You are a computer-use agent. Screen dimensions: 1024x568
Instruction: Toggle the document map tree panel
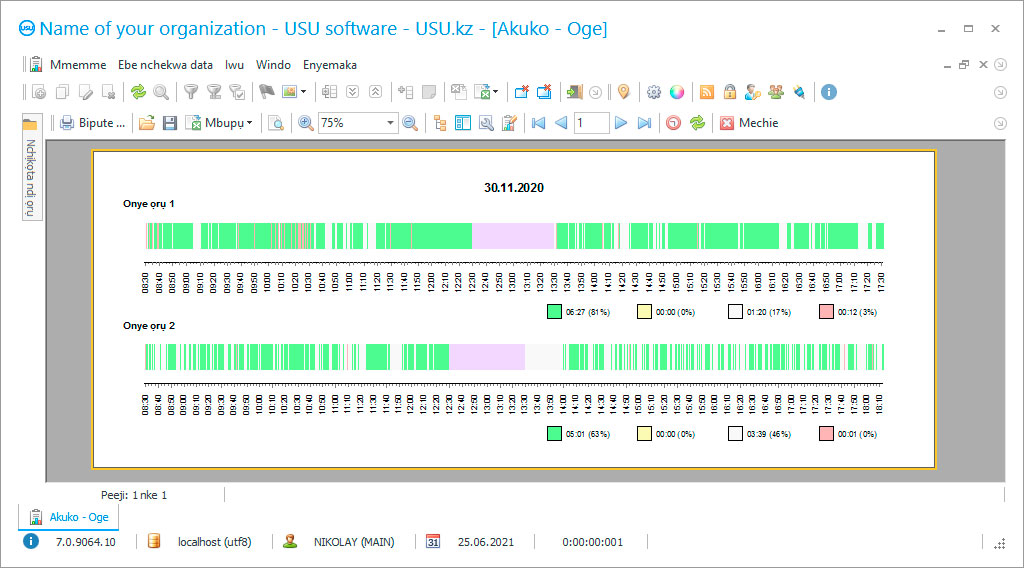coord(440,123)
